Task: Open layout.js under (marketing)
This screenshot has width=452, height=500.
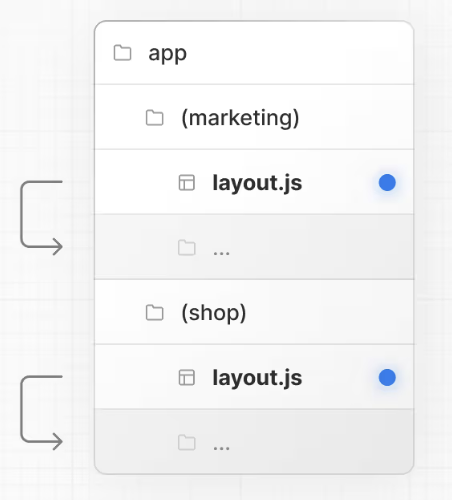Action: click(x=257, y=183)
